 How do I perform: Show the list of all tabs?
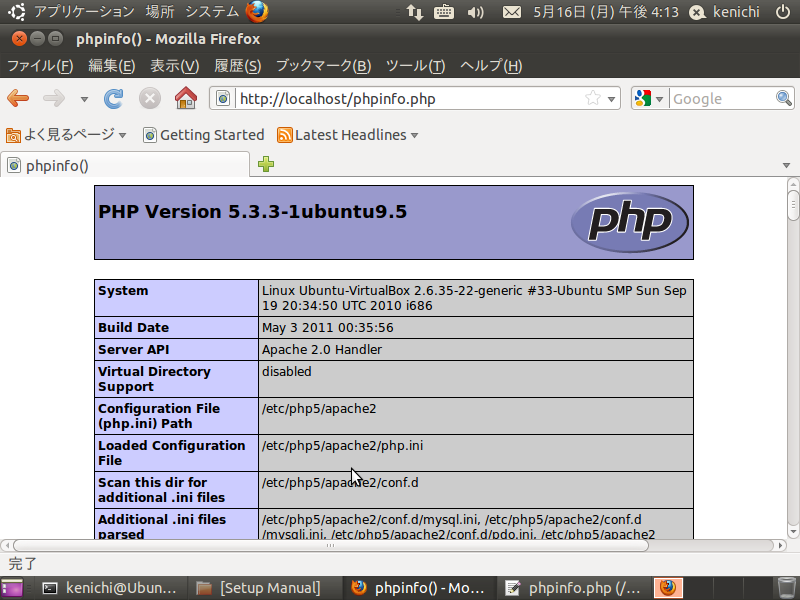(786, 165)
